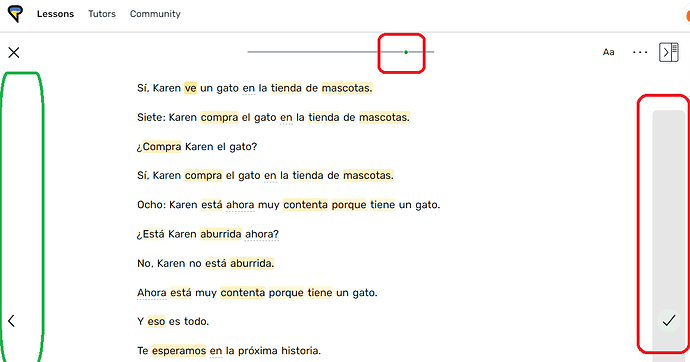
Task: Click the word "gato?"
Action: click(242, 146)
